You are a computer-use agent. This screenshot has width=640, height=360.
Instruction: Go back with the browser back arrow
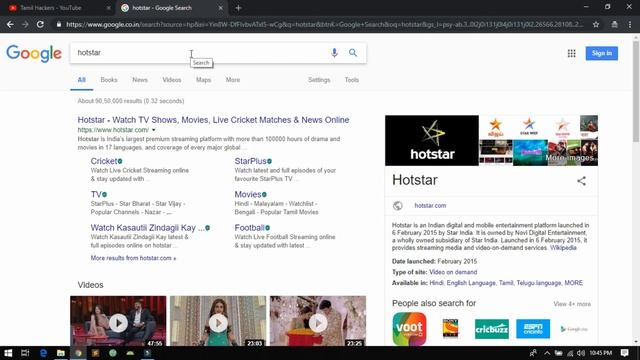[x=10, y=24]
